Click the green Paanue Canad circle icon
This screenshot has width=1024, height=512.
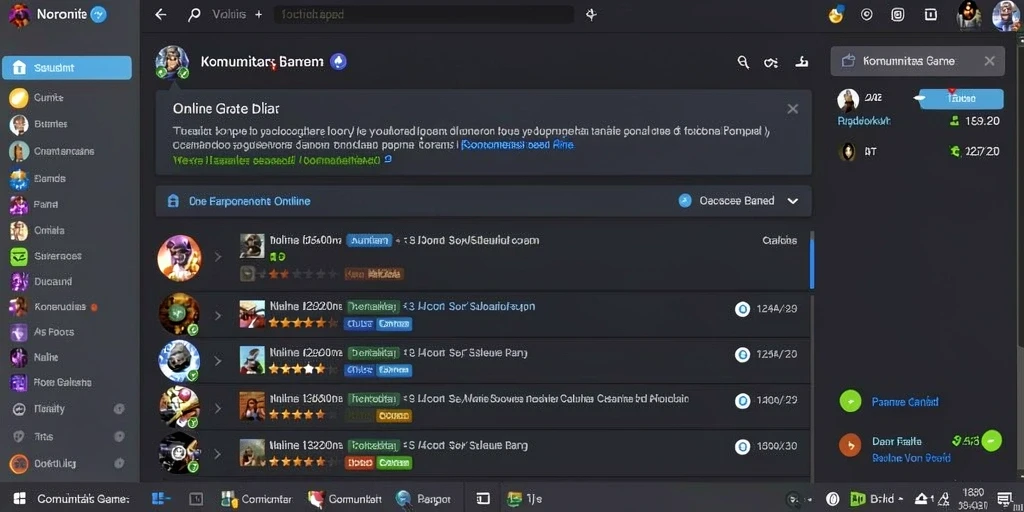tap(850, 401)
